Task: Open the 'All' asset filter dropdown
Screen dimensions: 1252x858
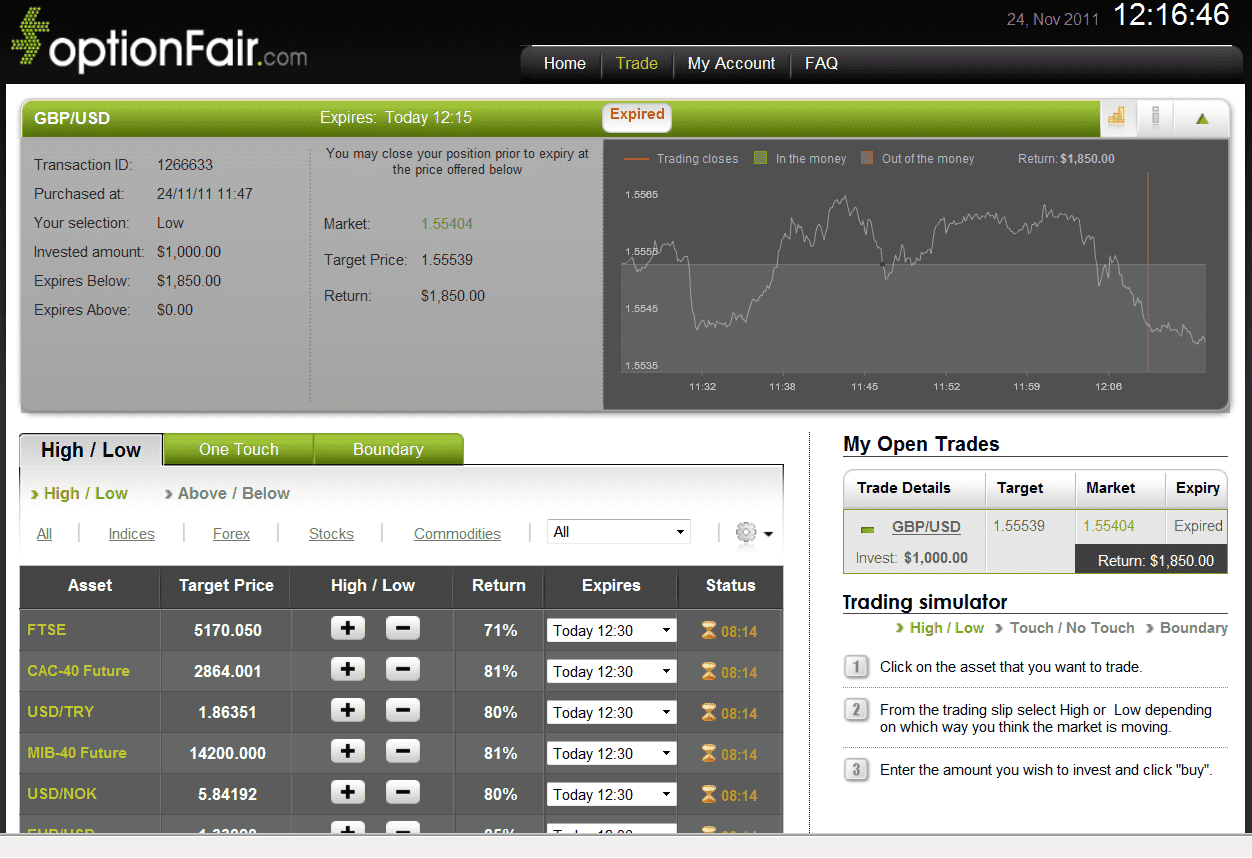Action: coord(619,532)
